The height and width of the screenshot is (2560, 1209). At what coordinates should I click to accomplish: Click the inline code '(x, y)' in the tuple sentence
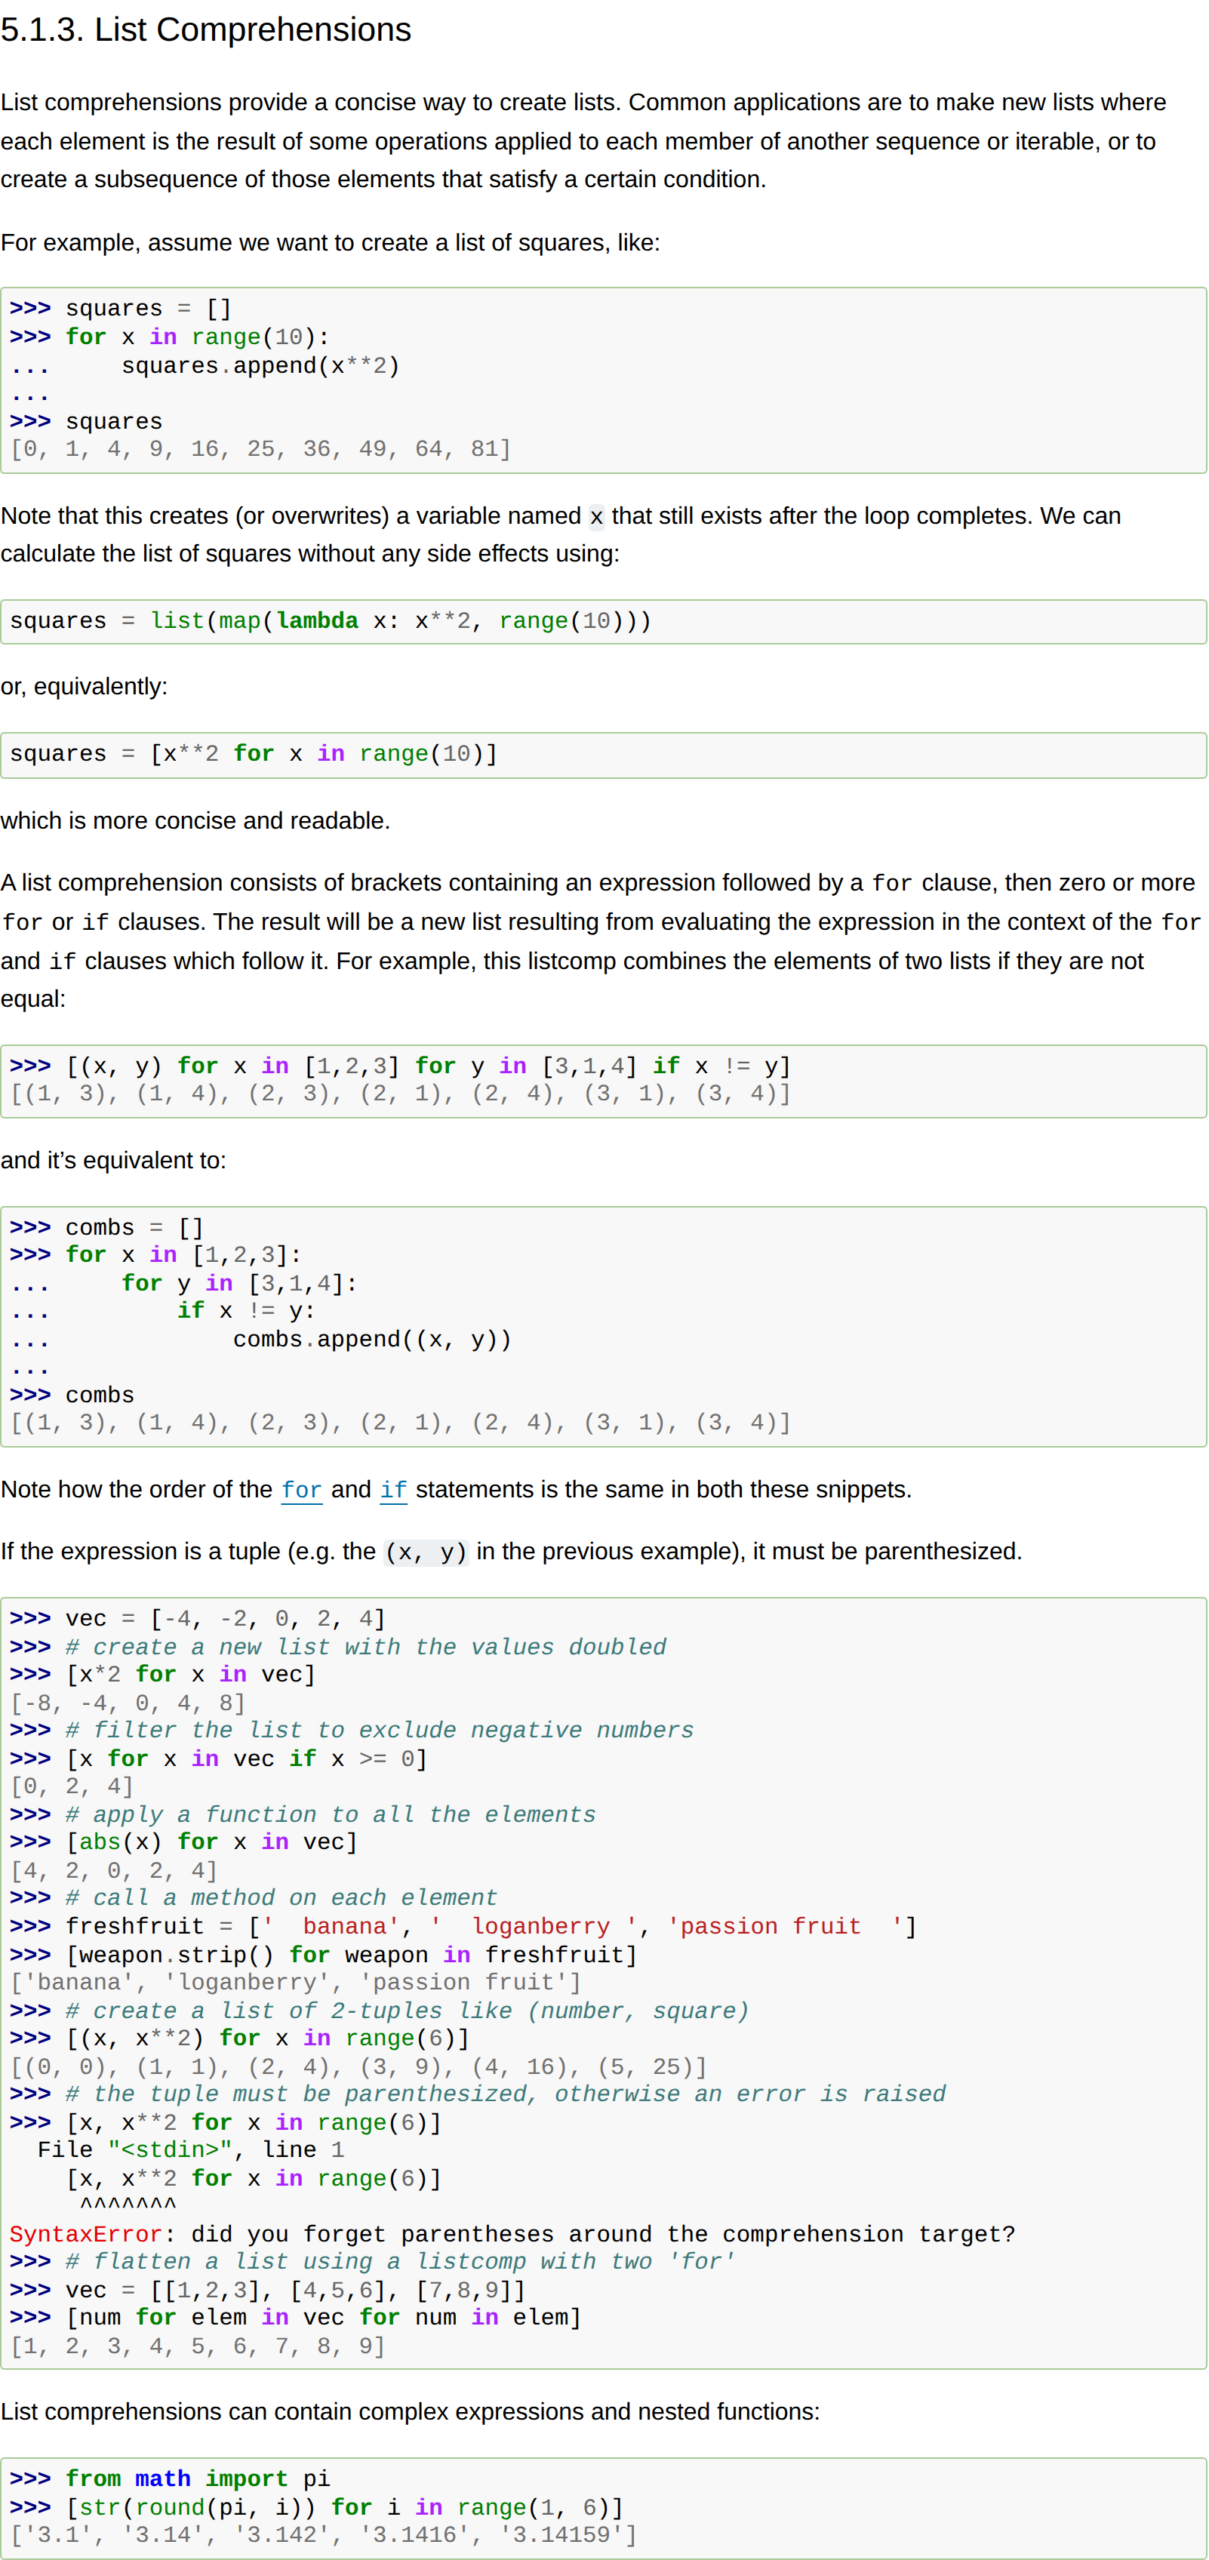(426, 1553)
